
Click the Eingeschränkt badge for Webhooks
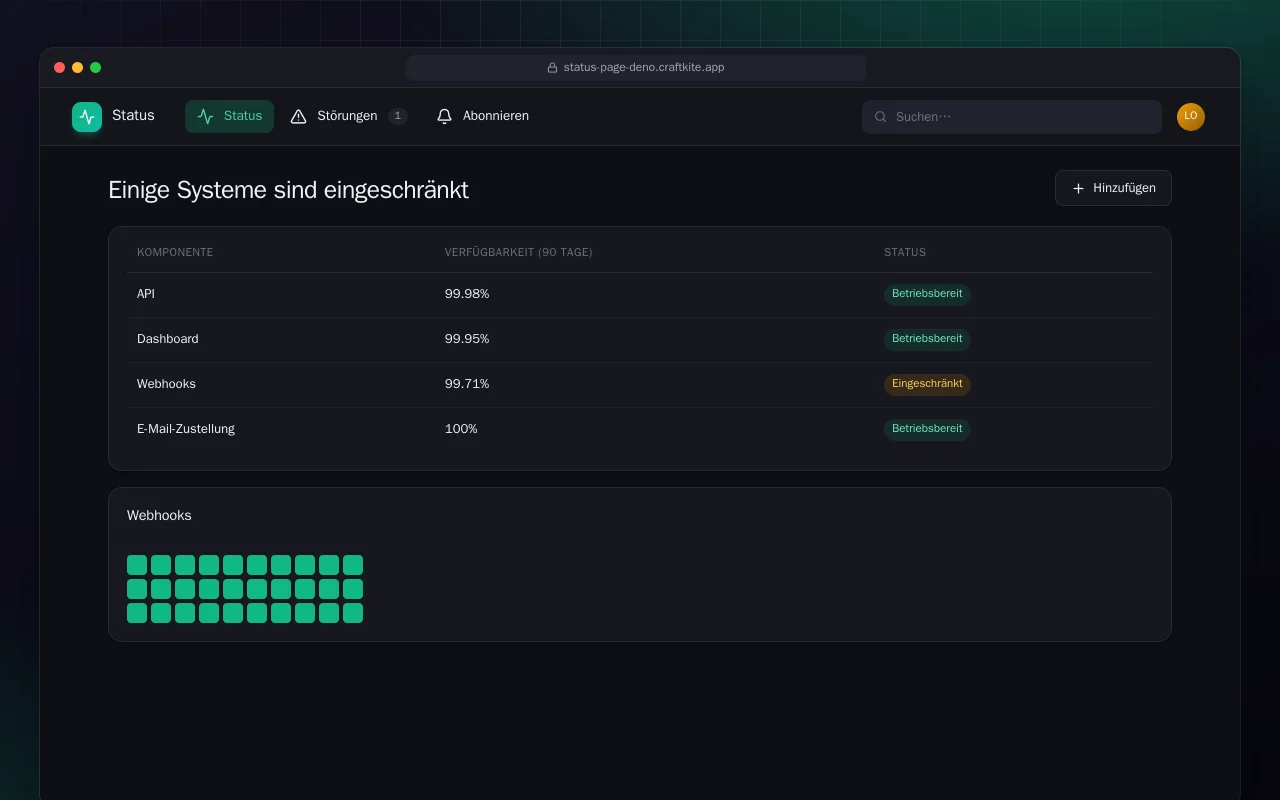(x=927, y=384)
